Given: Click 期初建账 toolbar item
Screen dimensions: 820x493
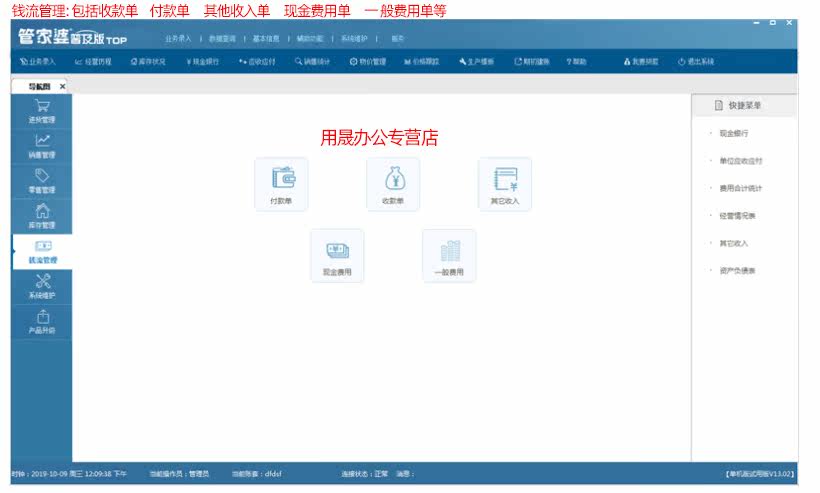Looking at the screenshot, I should coord(532,62).
